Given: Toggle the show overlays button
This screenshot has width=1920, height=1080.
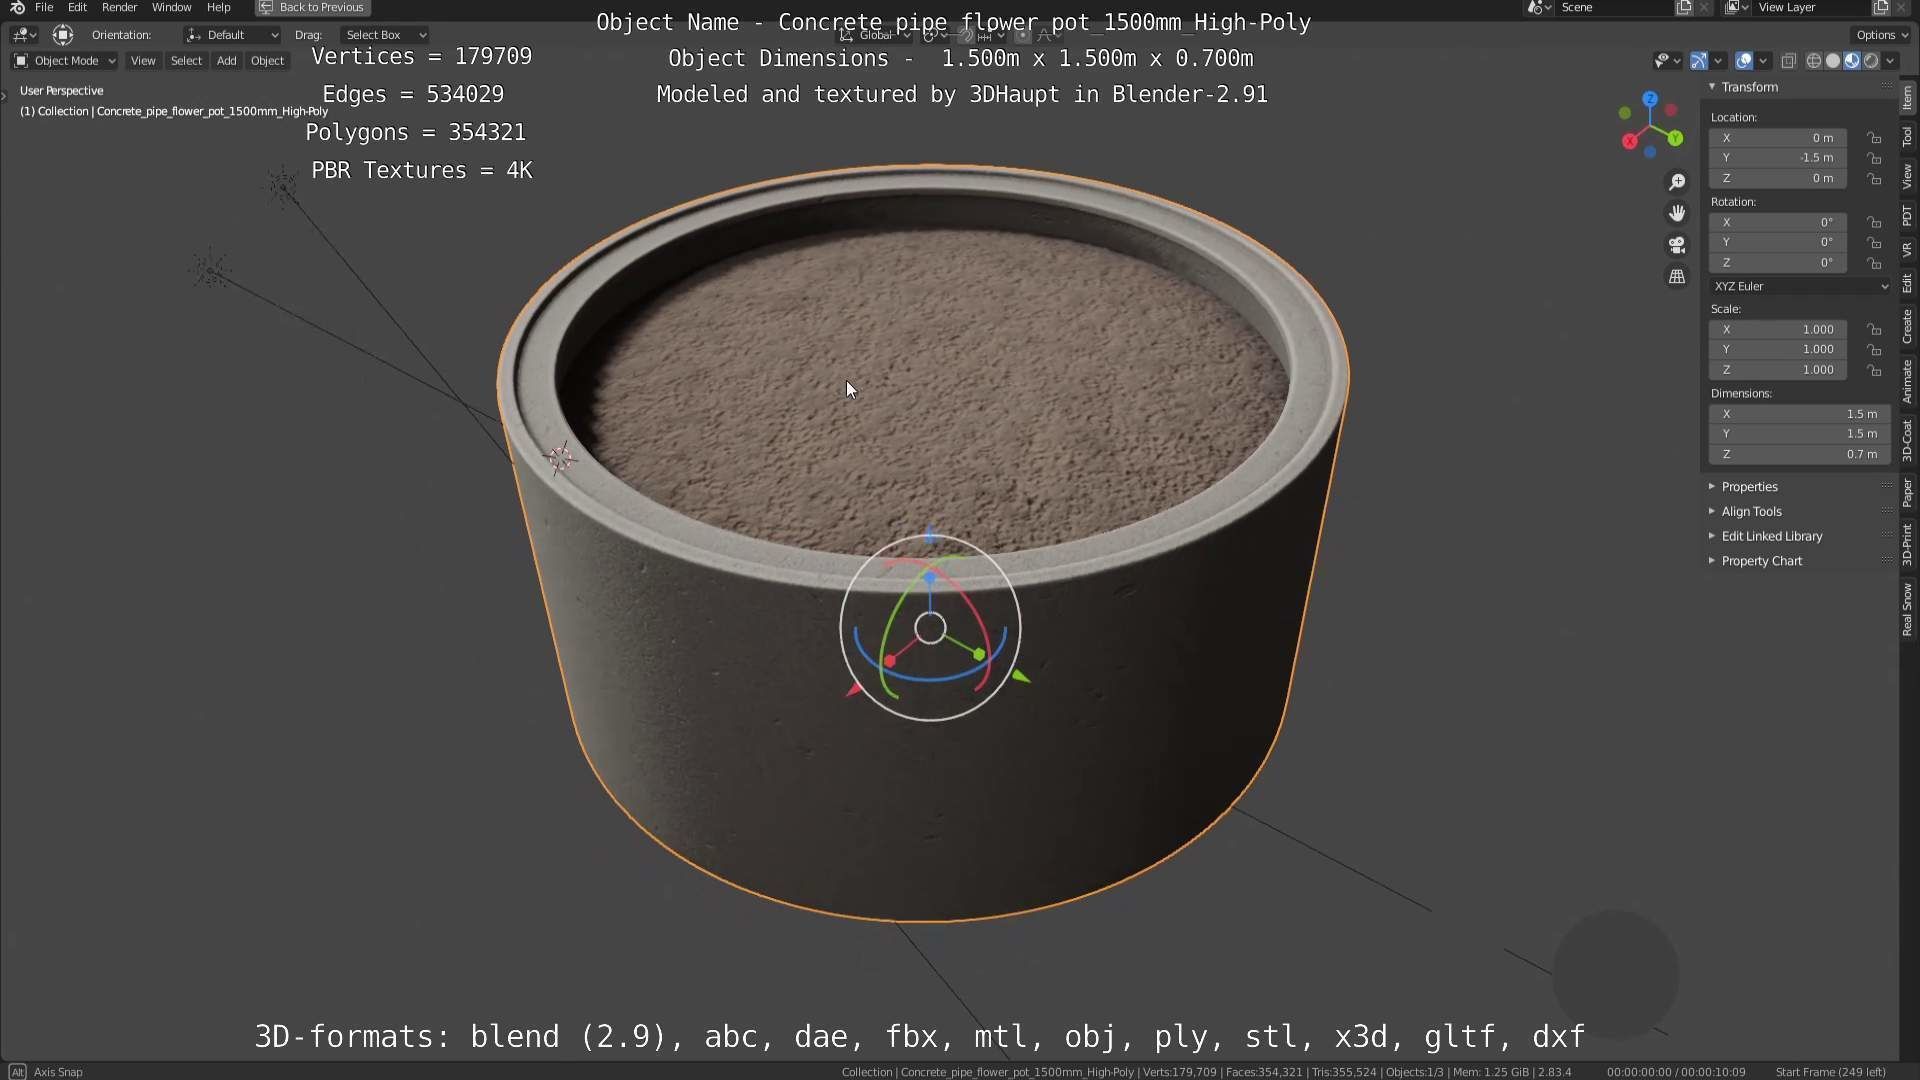Looking at the screenshot, I should coord(1744,61).
